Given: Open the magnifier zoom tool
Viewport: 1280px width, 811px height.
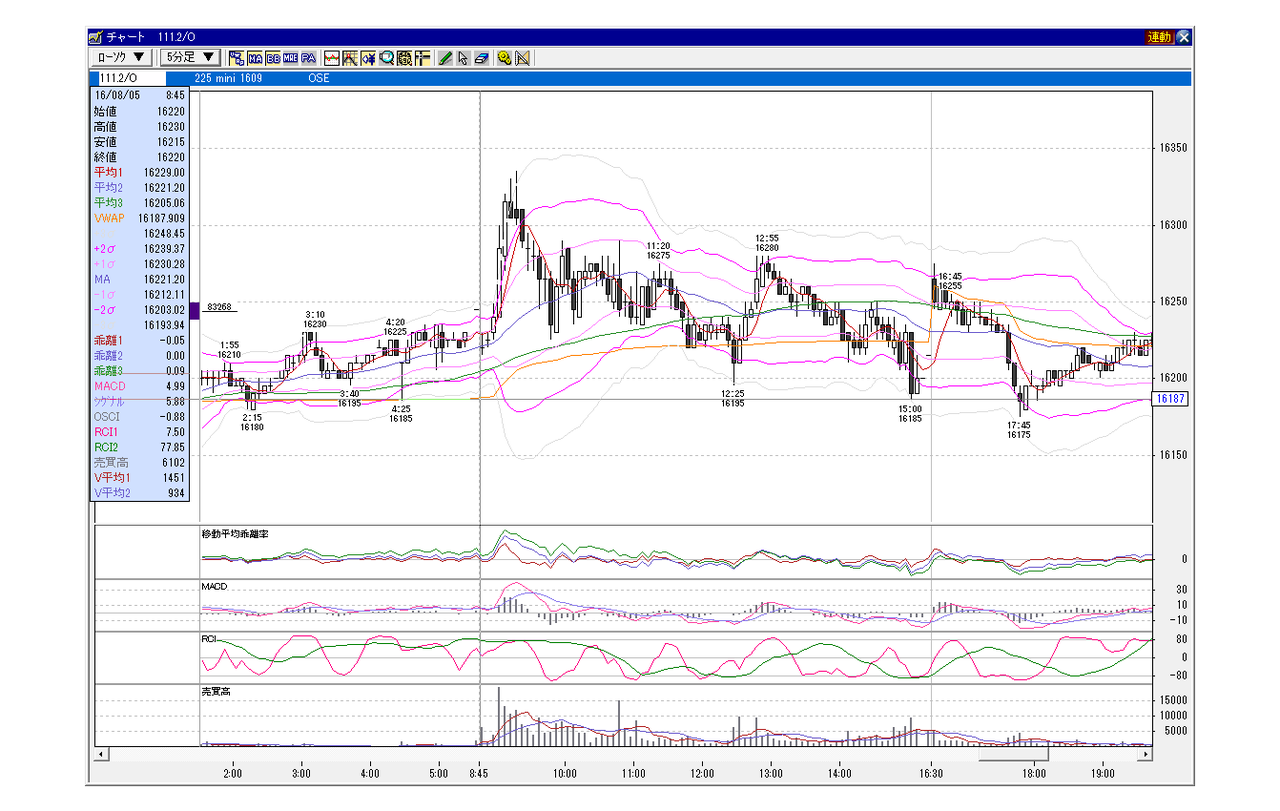Looking at the screenshot, I should tap(386, 58).
